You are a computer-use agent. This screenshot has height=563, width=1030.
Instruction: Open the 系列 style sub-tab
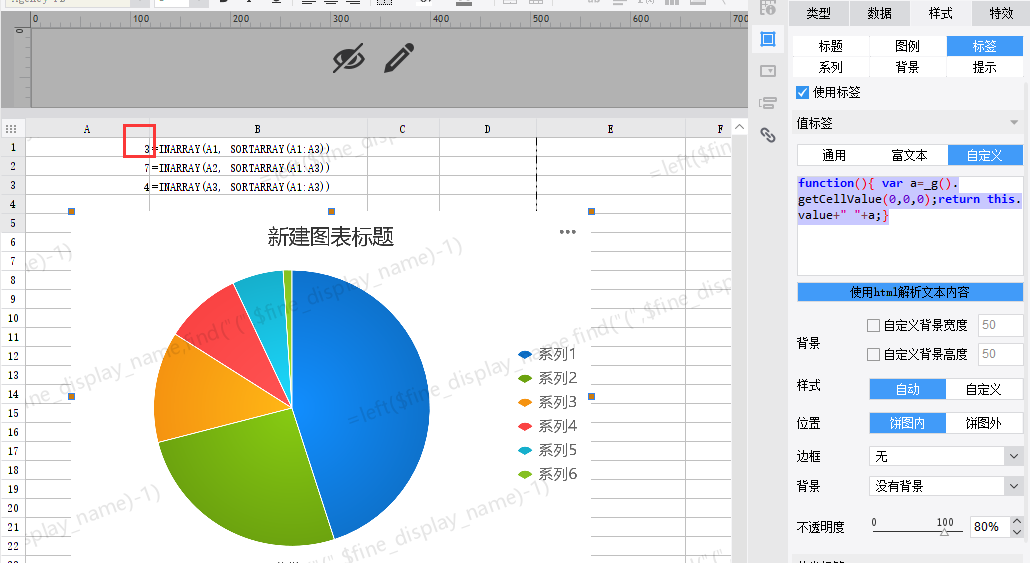tap(831, 67)
